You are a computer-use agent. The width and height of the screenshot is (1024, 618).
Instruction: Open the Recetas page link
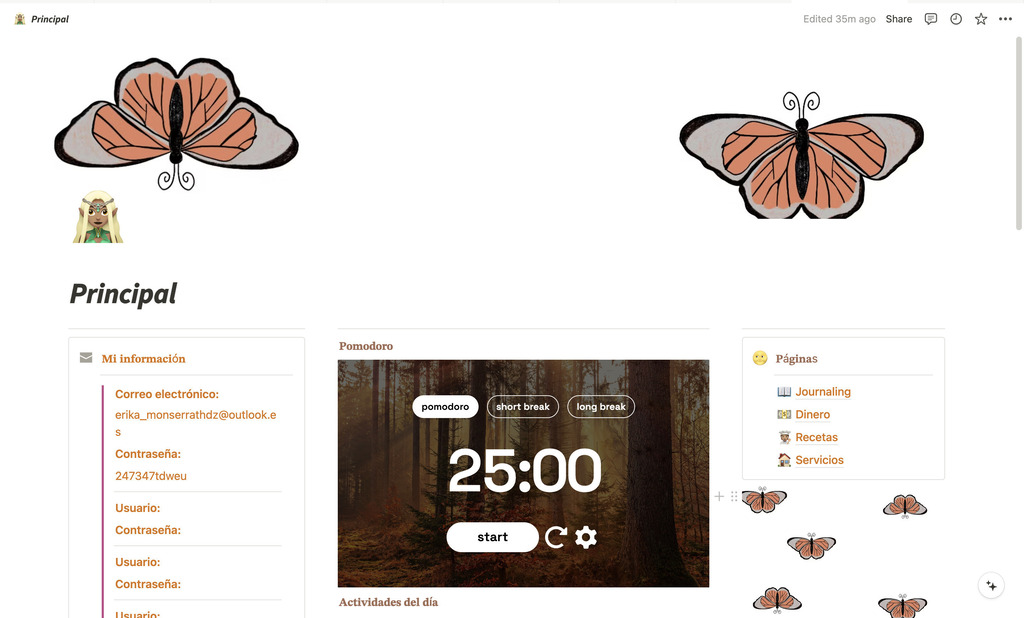(816, 437)
